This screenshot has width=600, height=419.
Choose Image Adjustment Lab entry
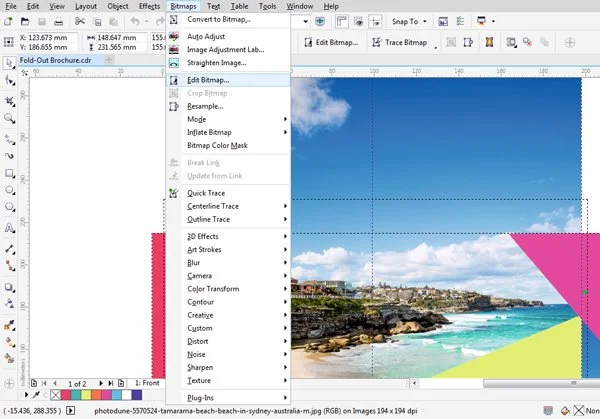pos(228,50)
